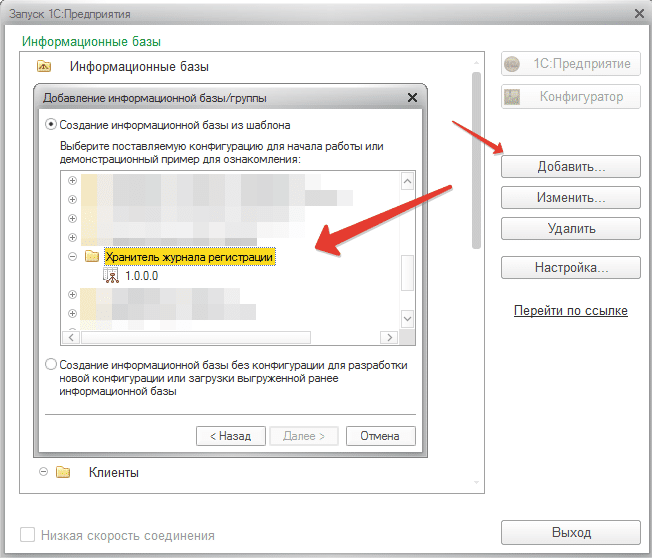Click the Клиенты folder icon

(x=63, y=472)
